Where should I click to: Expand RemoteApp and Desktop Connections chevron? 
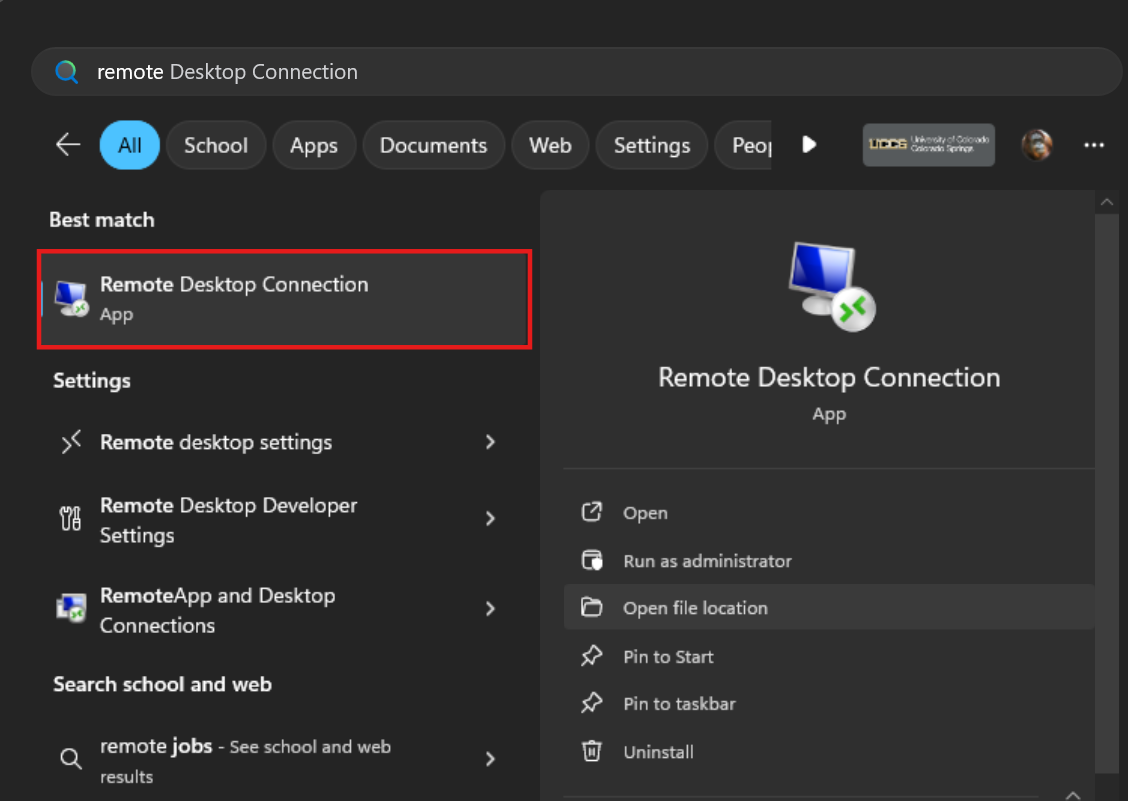(x=491, y=609)
